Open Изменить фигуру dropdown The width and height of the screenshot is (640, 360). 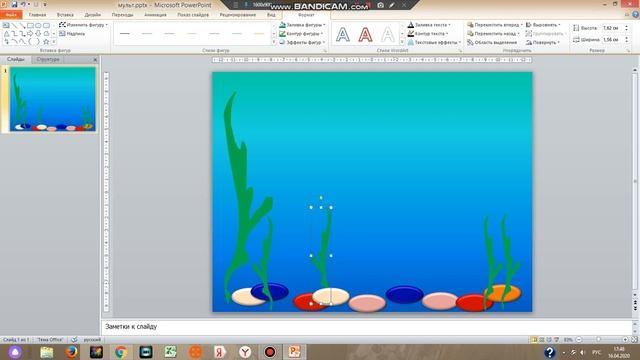pyautogui.click(x=84, y=25)
